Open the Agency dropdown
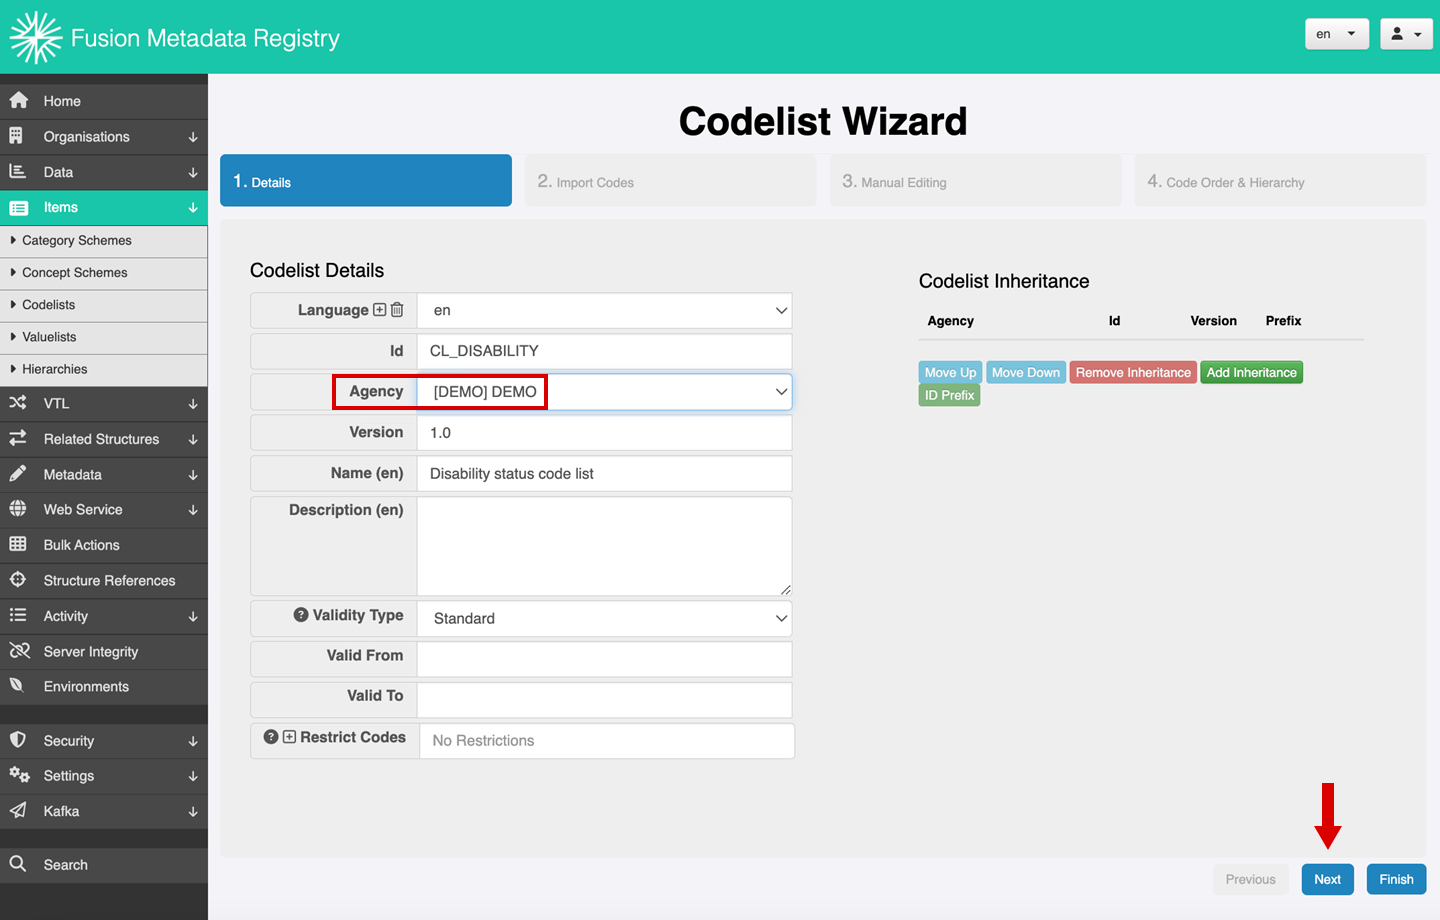 click(x=604, y=392)
